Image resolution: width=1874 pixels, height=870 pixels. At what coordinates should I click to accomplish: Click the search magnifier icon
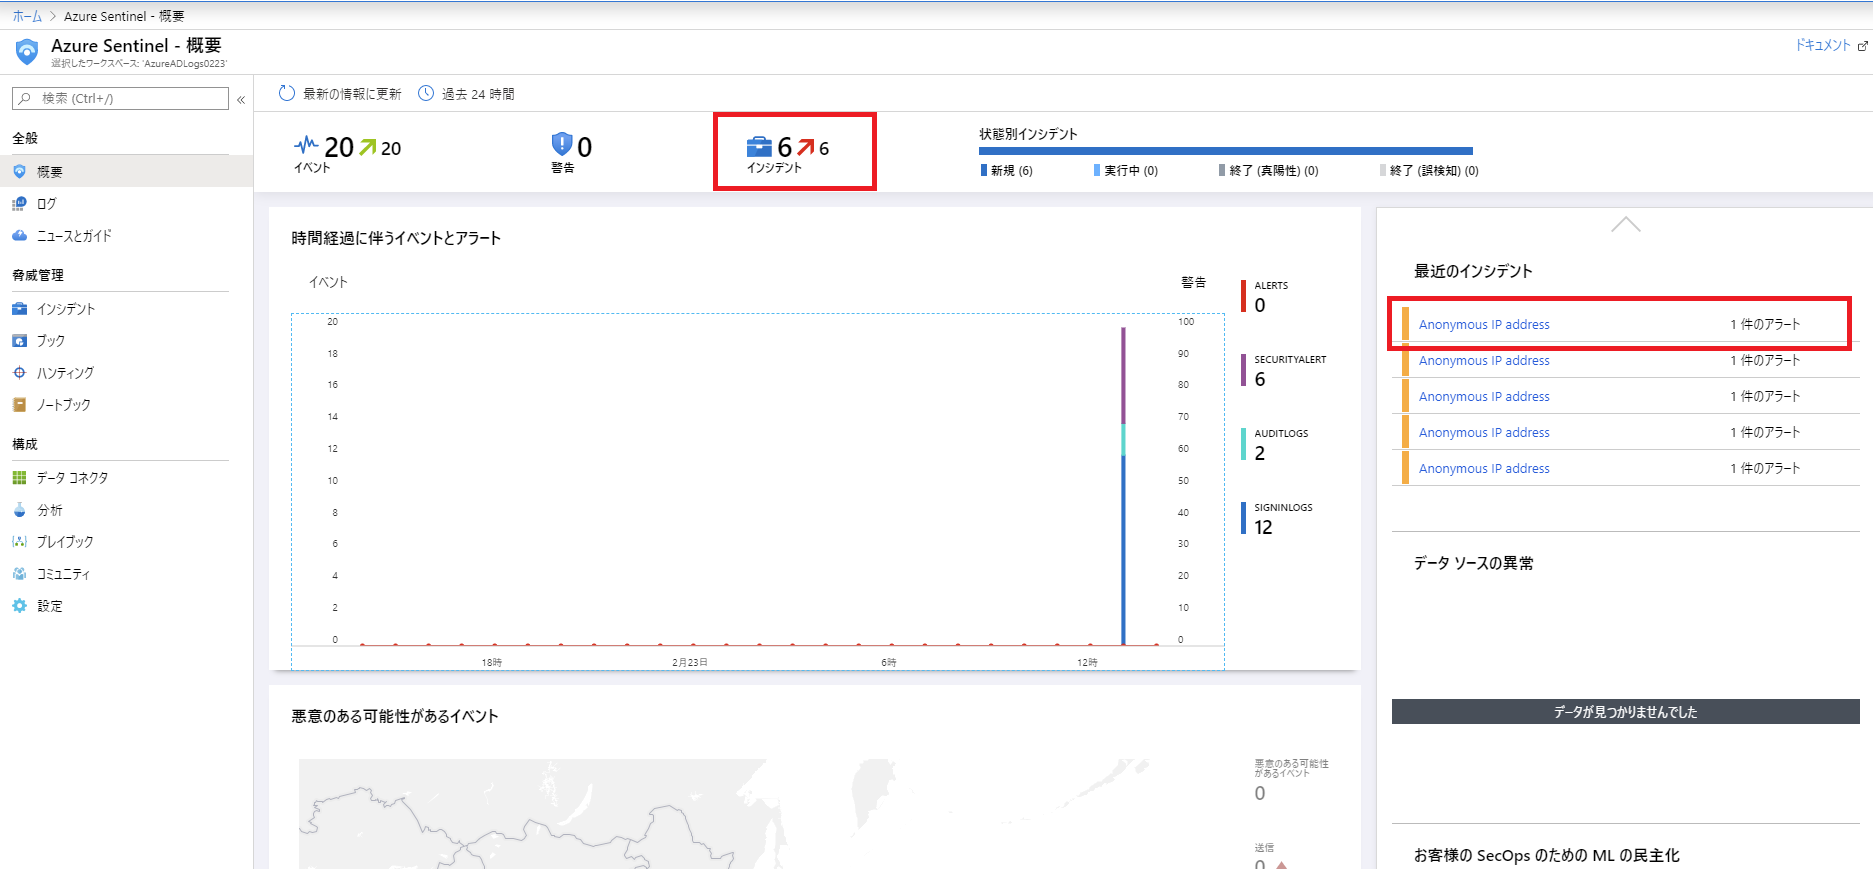point(25,99)
